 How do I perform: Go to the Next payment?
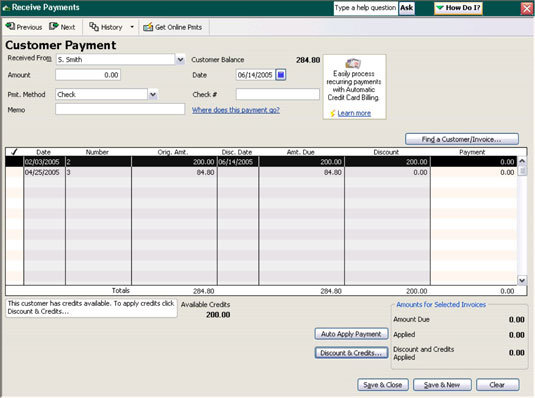[62, 27]
